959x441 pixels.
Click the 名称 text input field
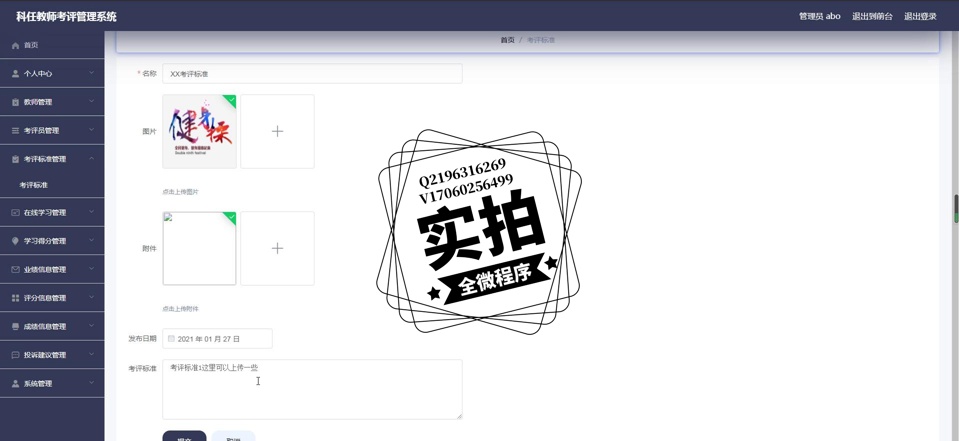(312, 74)
